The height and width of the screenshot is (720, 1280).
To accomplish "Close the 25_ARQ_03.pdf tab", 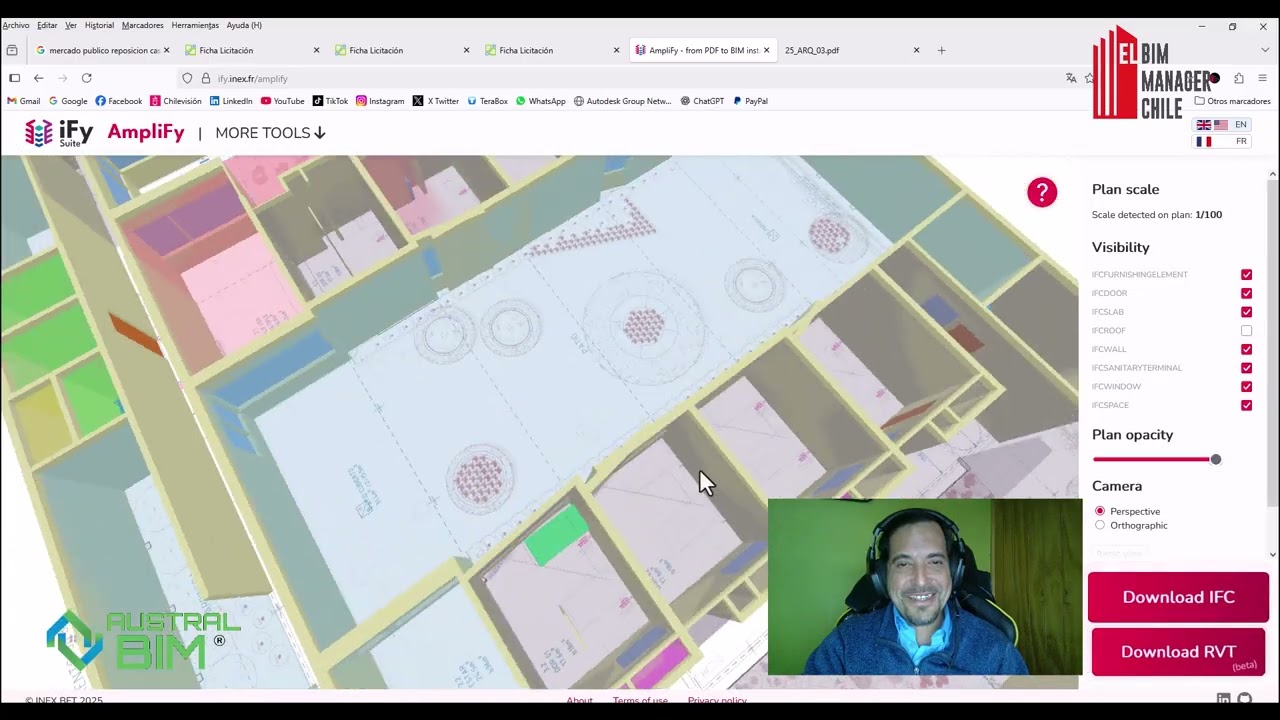I will pos(916,50).
